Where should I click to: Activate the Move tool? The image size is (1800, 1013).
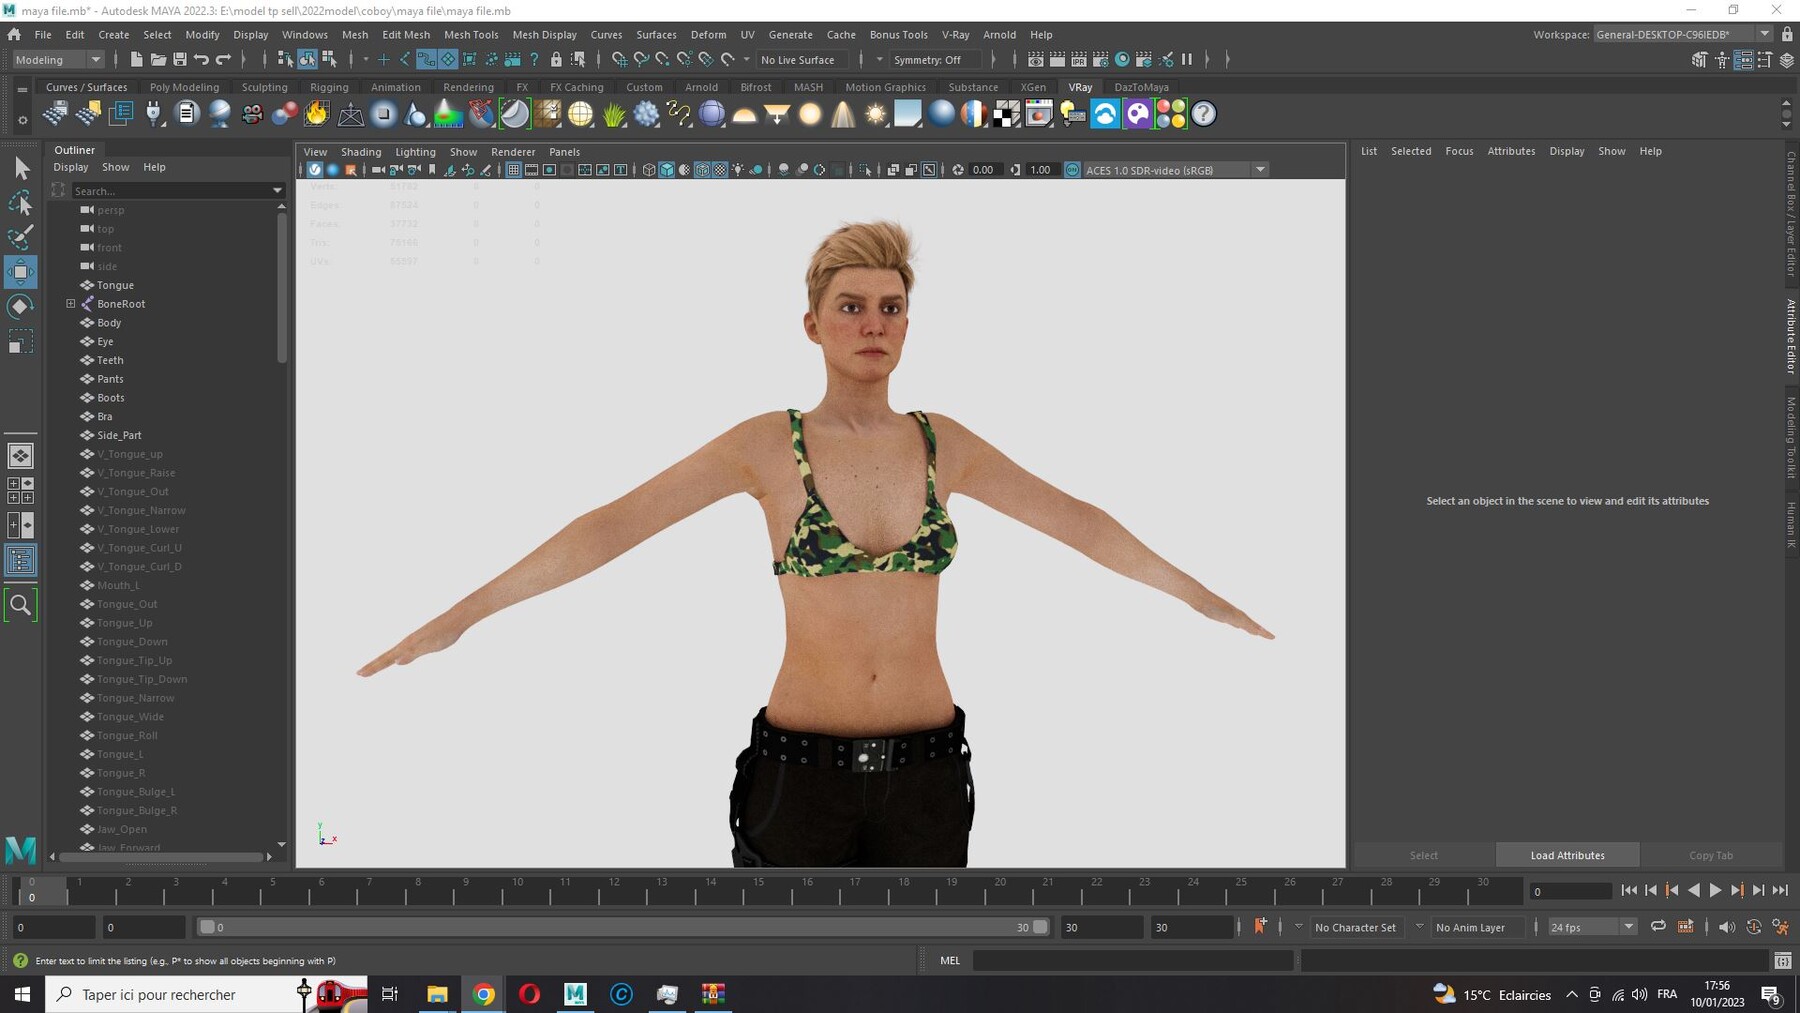tap(21, 272)
